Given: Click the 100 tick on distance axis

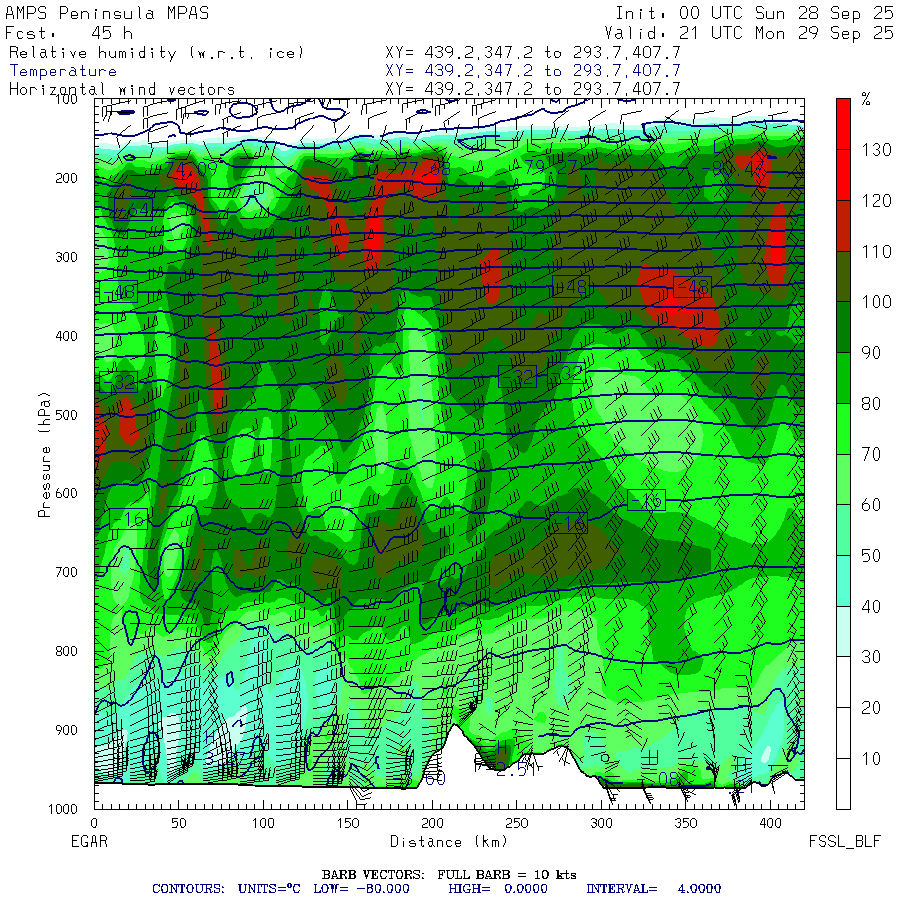Looking at the screenshot, I should coord(263,823).
